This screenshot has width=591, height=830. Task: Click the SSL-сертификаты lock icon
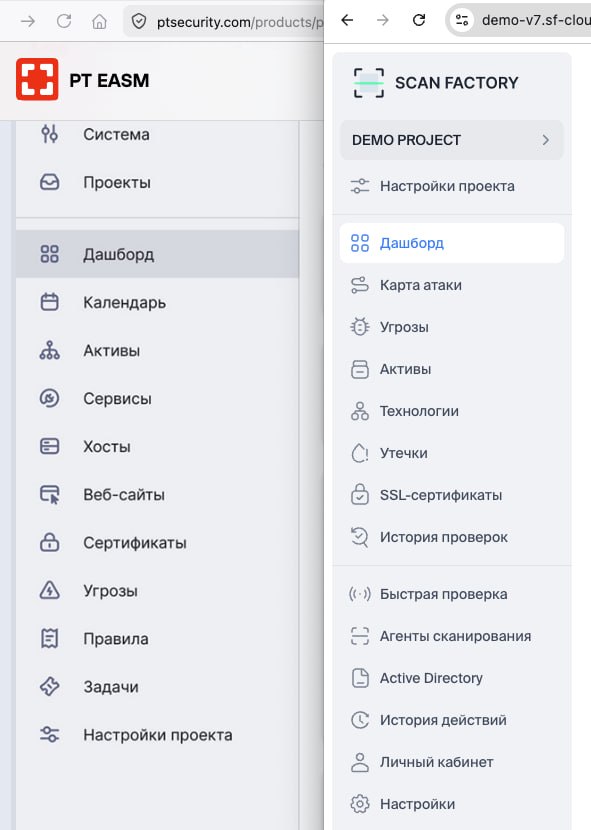pos(360,495)
